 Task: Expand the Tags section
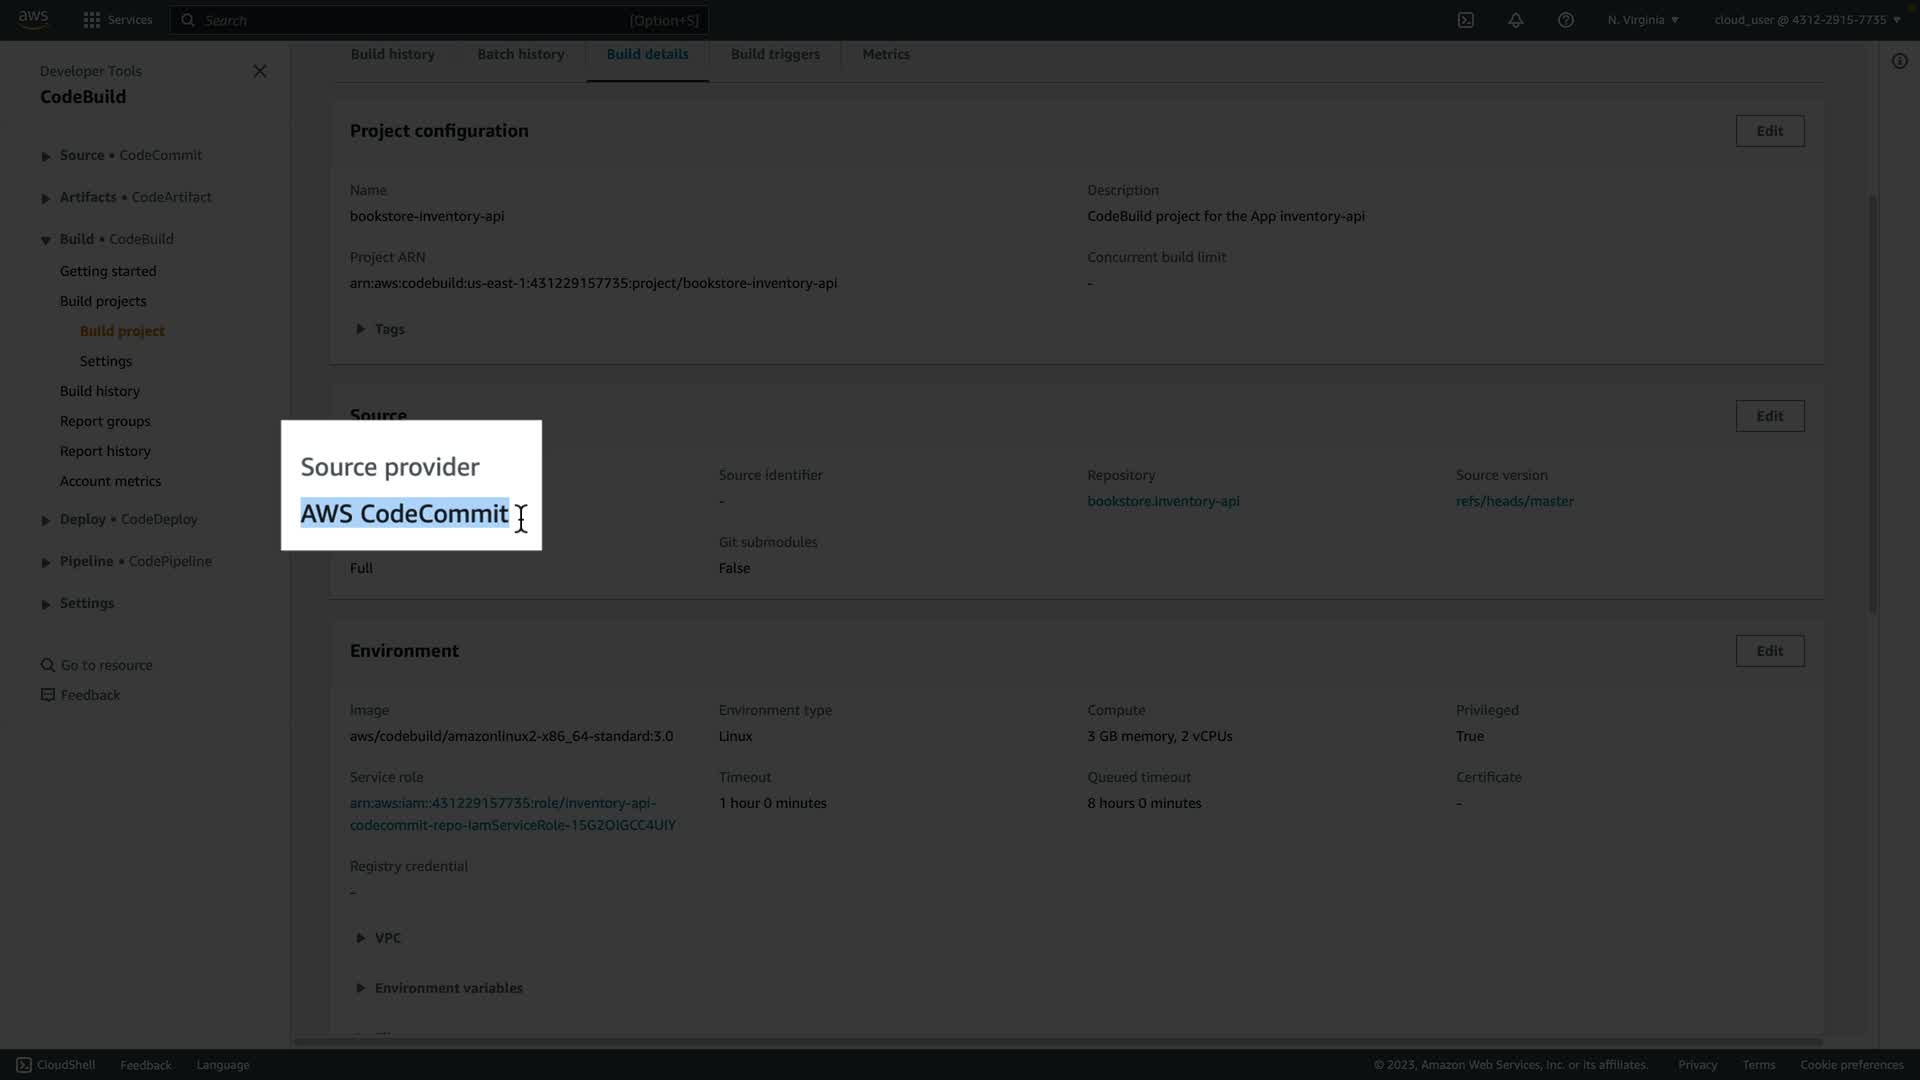tap(361, 329)
